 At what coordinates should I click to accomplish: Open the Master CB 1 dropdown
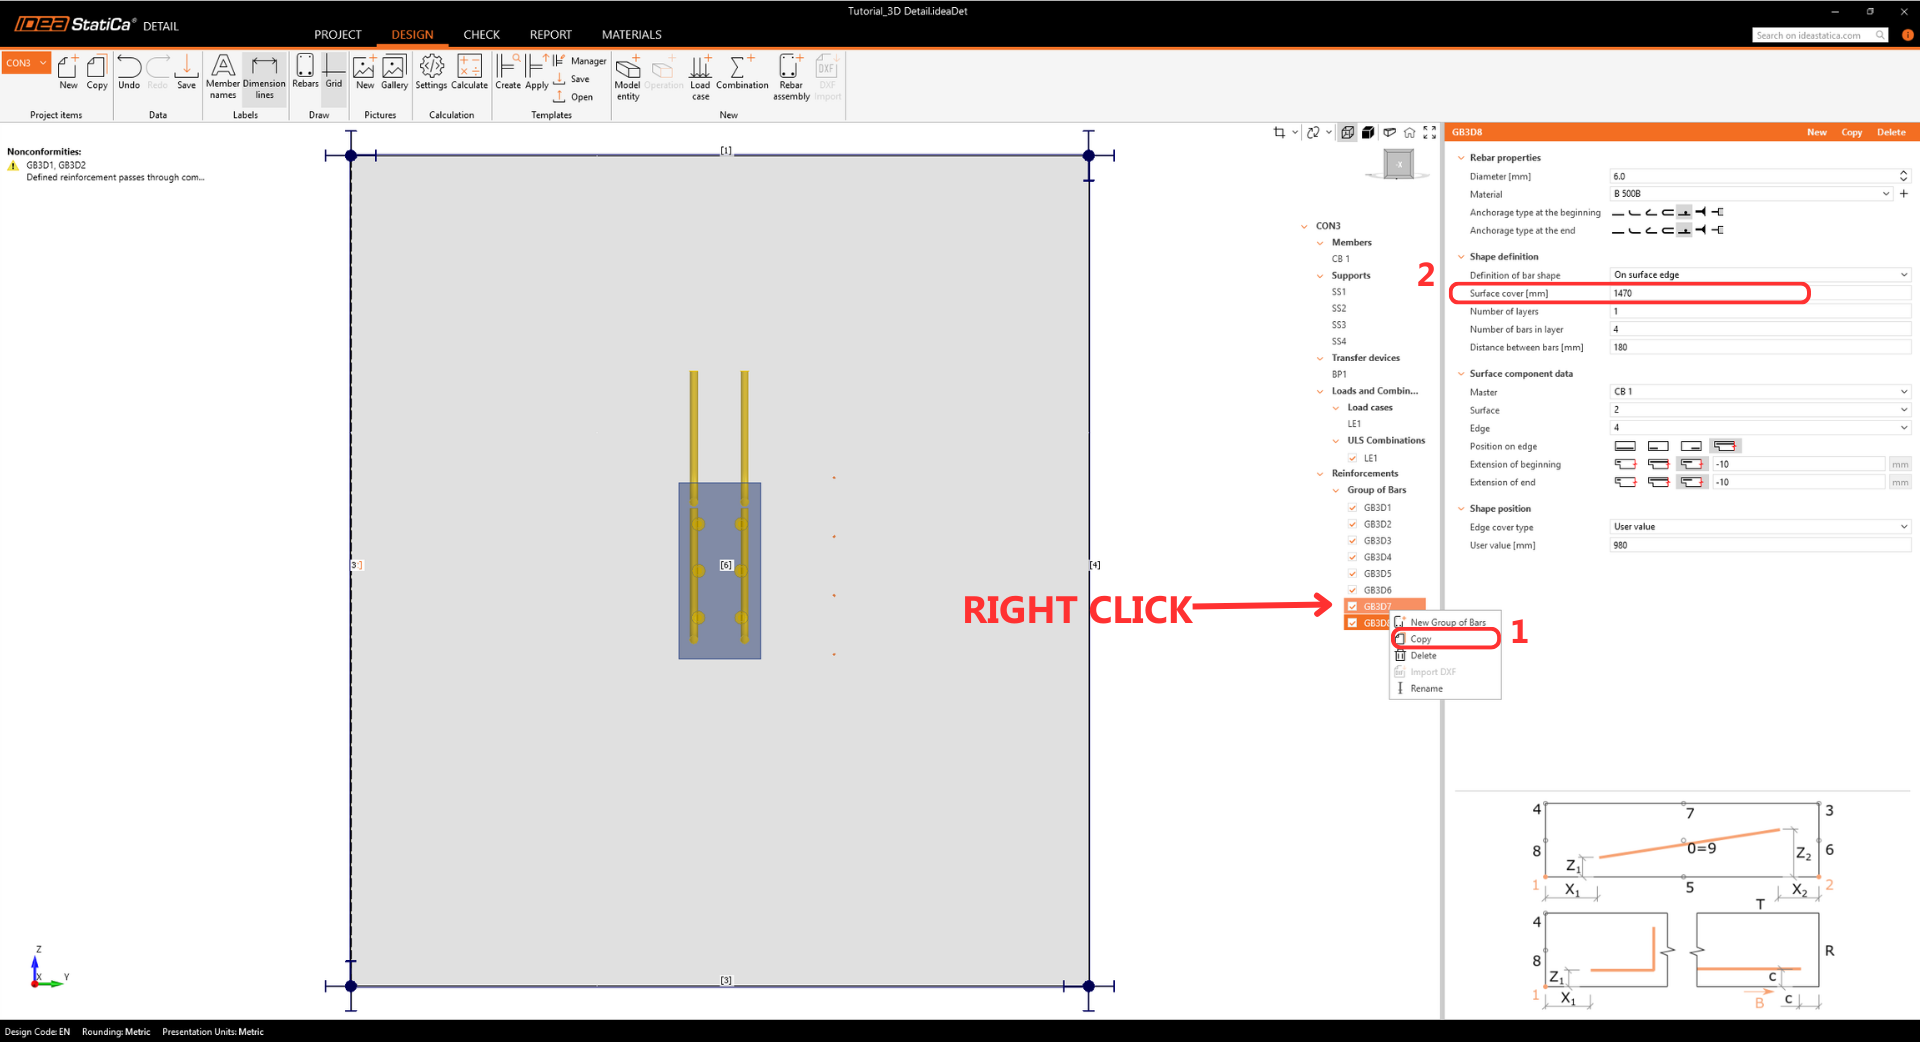tap(1760, 392)
